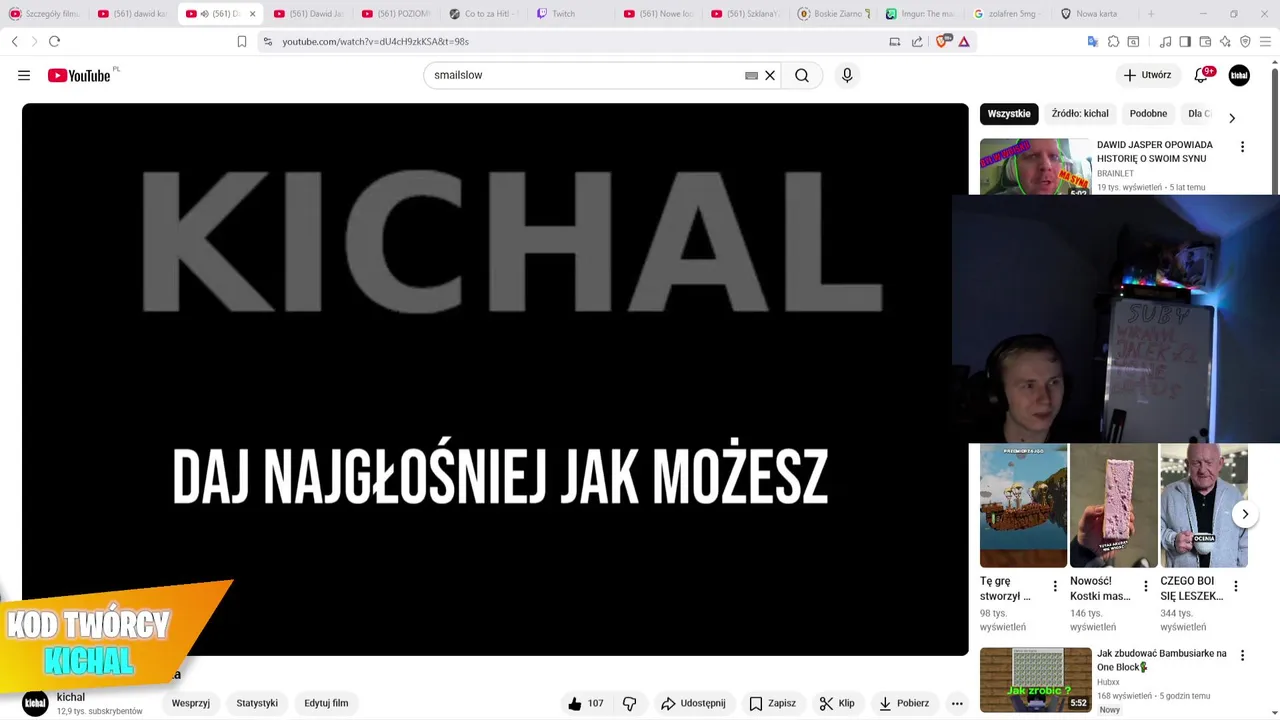The width and height of the screenshot is (1280, 720).
Task: Select Podobne filter chip
Action: pyautogui.click(x=1148, y=114)
